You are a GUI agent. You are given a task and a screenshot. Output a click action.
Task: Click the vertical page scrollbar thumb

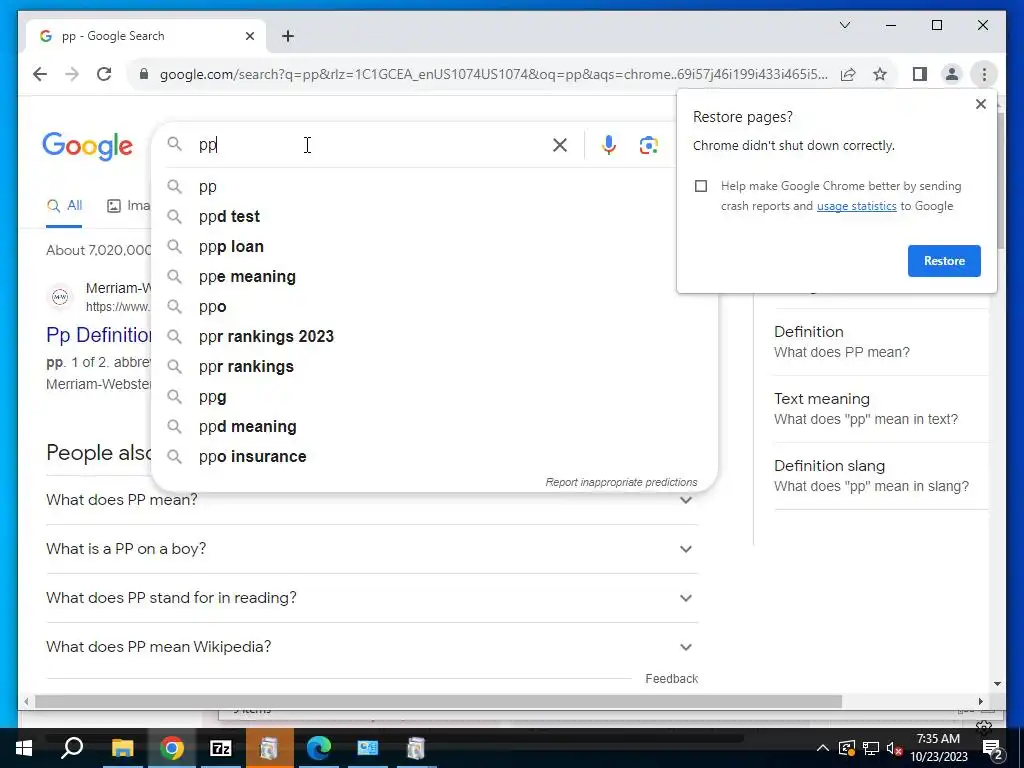[1000, 180]
